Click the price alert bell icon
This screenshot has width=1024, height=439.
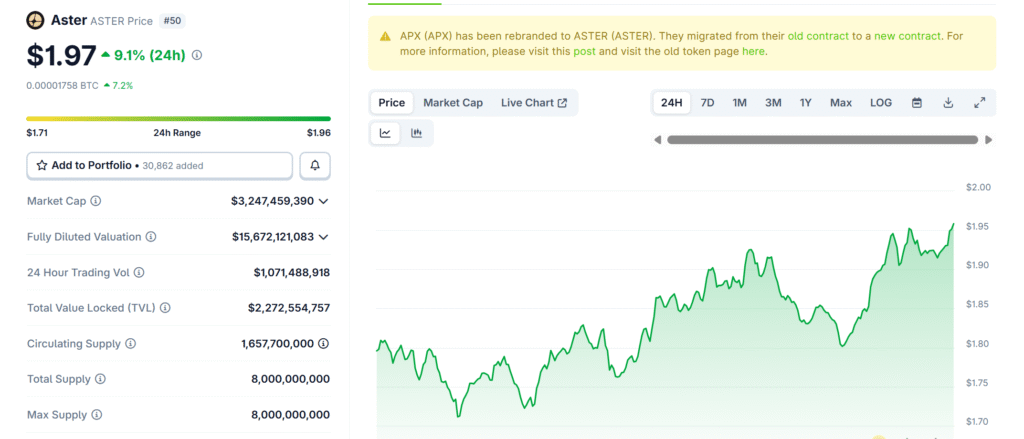point(315,165)
